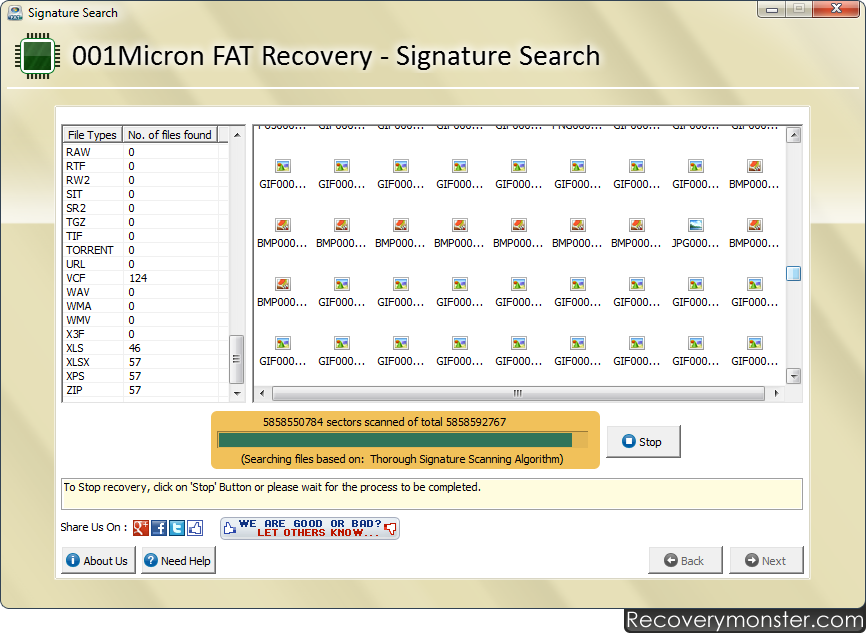Viewport: 866px width, 633px height.
Task: Select the WMV file type row
Action: coord(146,320)
